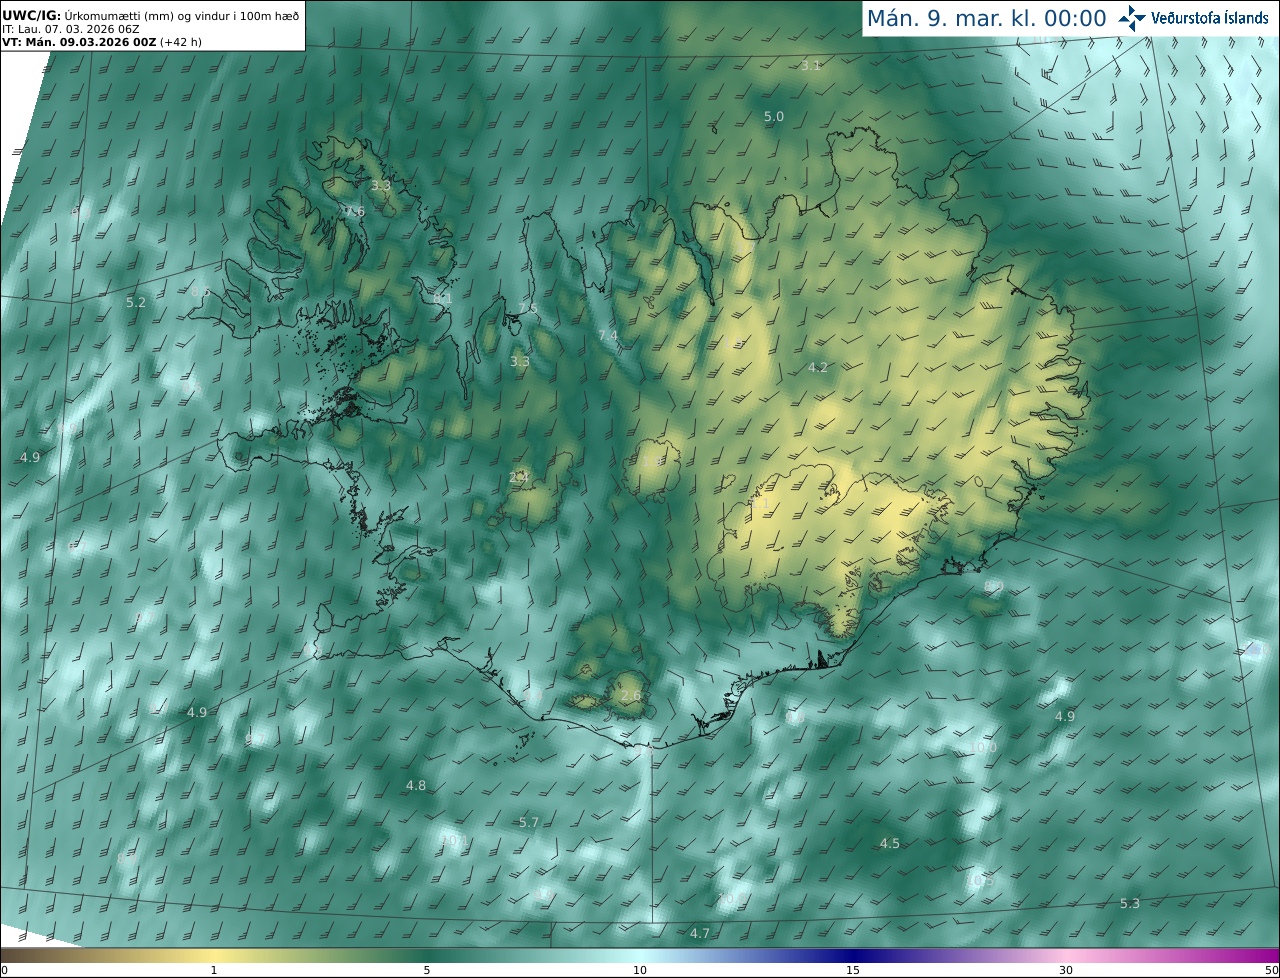Click the '4.2' value over north Iceland
This screenshot has height=978, width=1280.
(818, 368)
